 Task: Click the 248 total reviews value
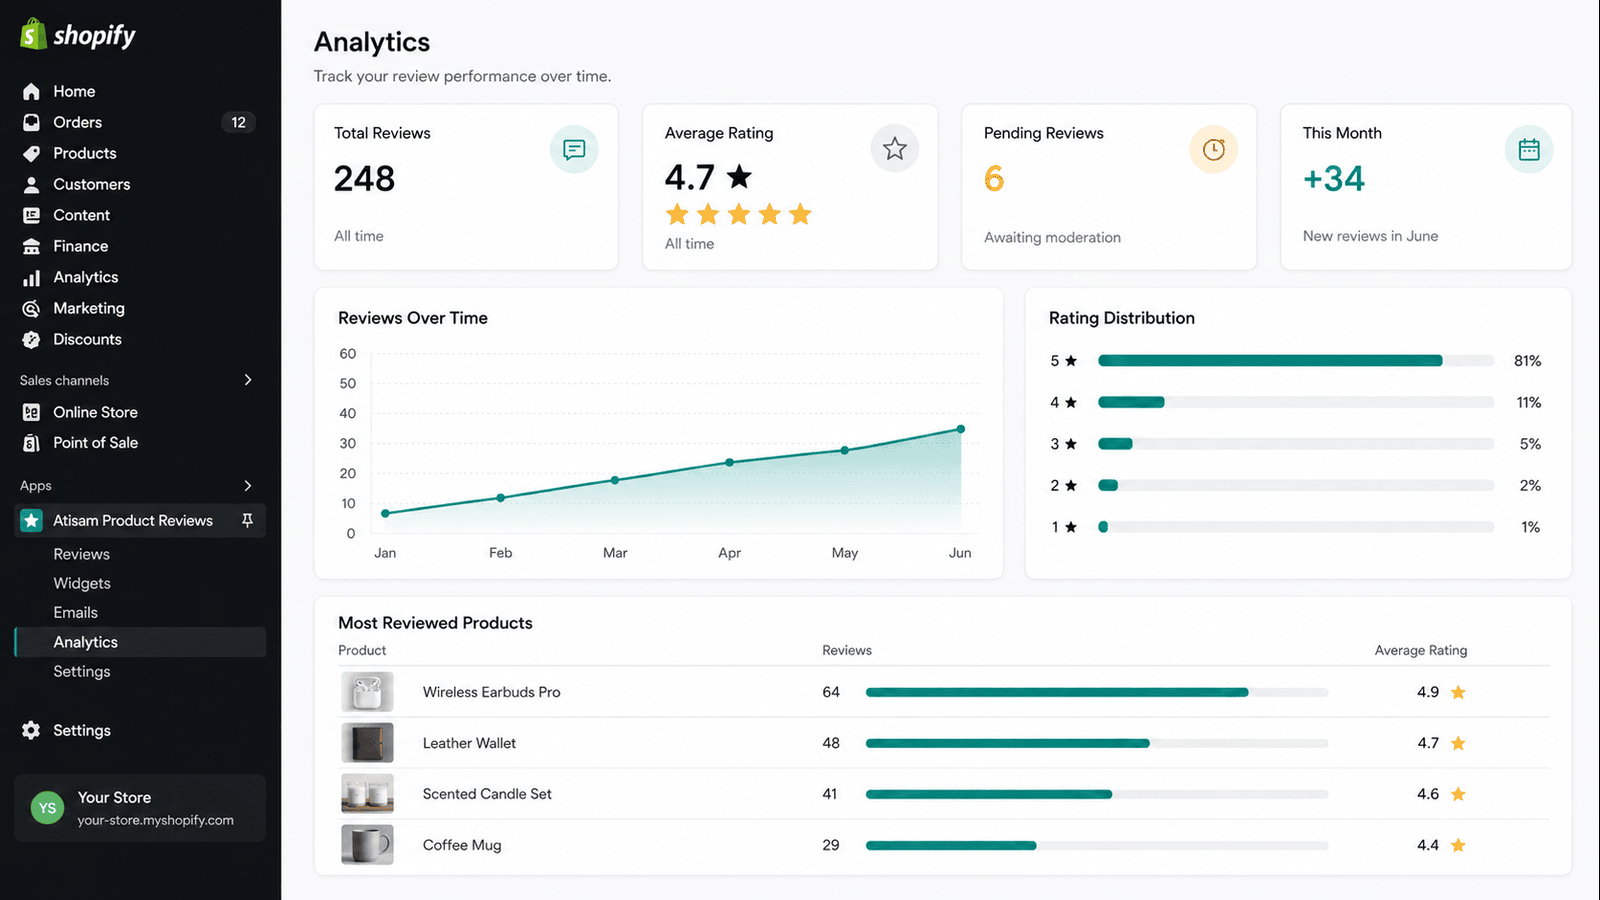[364, 179]
